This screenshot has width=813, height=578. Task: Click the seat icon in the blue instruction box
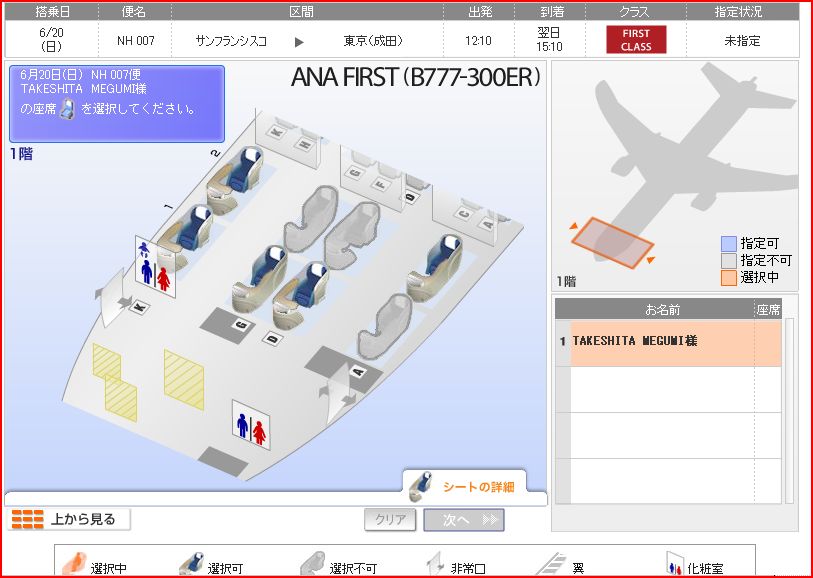click(67, 109)
